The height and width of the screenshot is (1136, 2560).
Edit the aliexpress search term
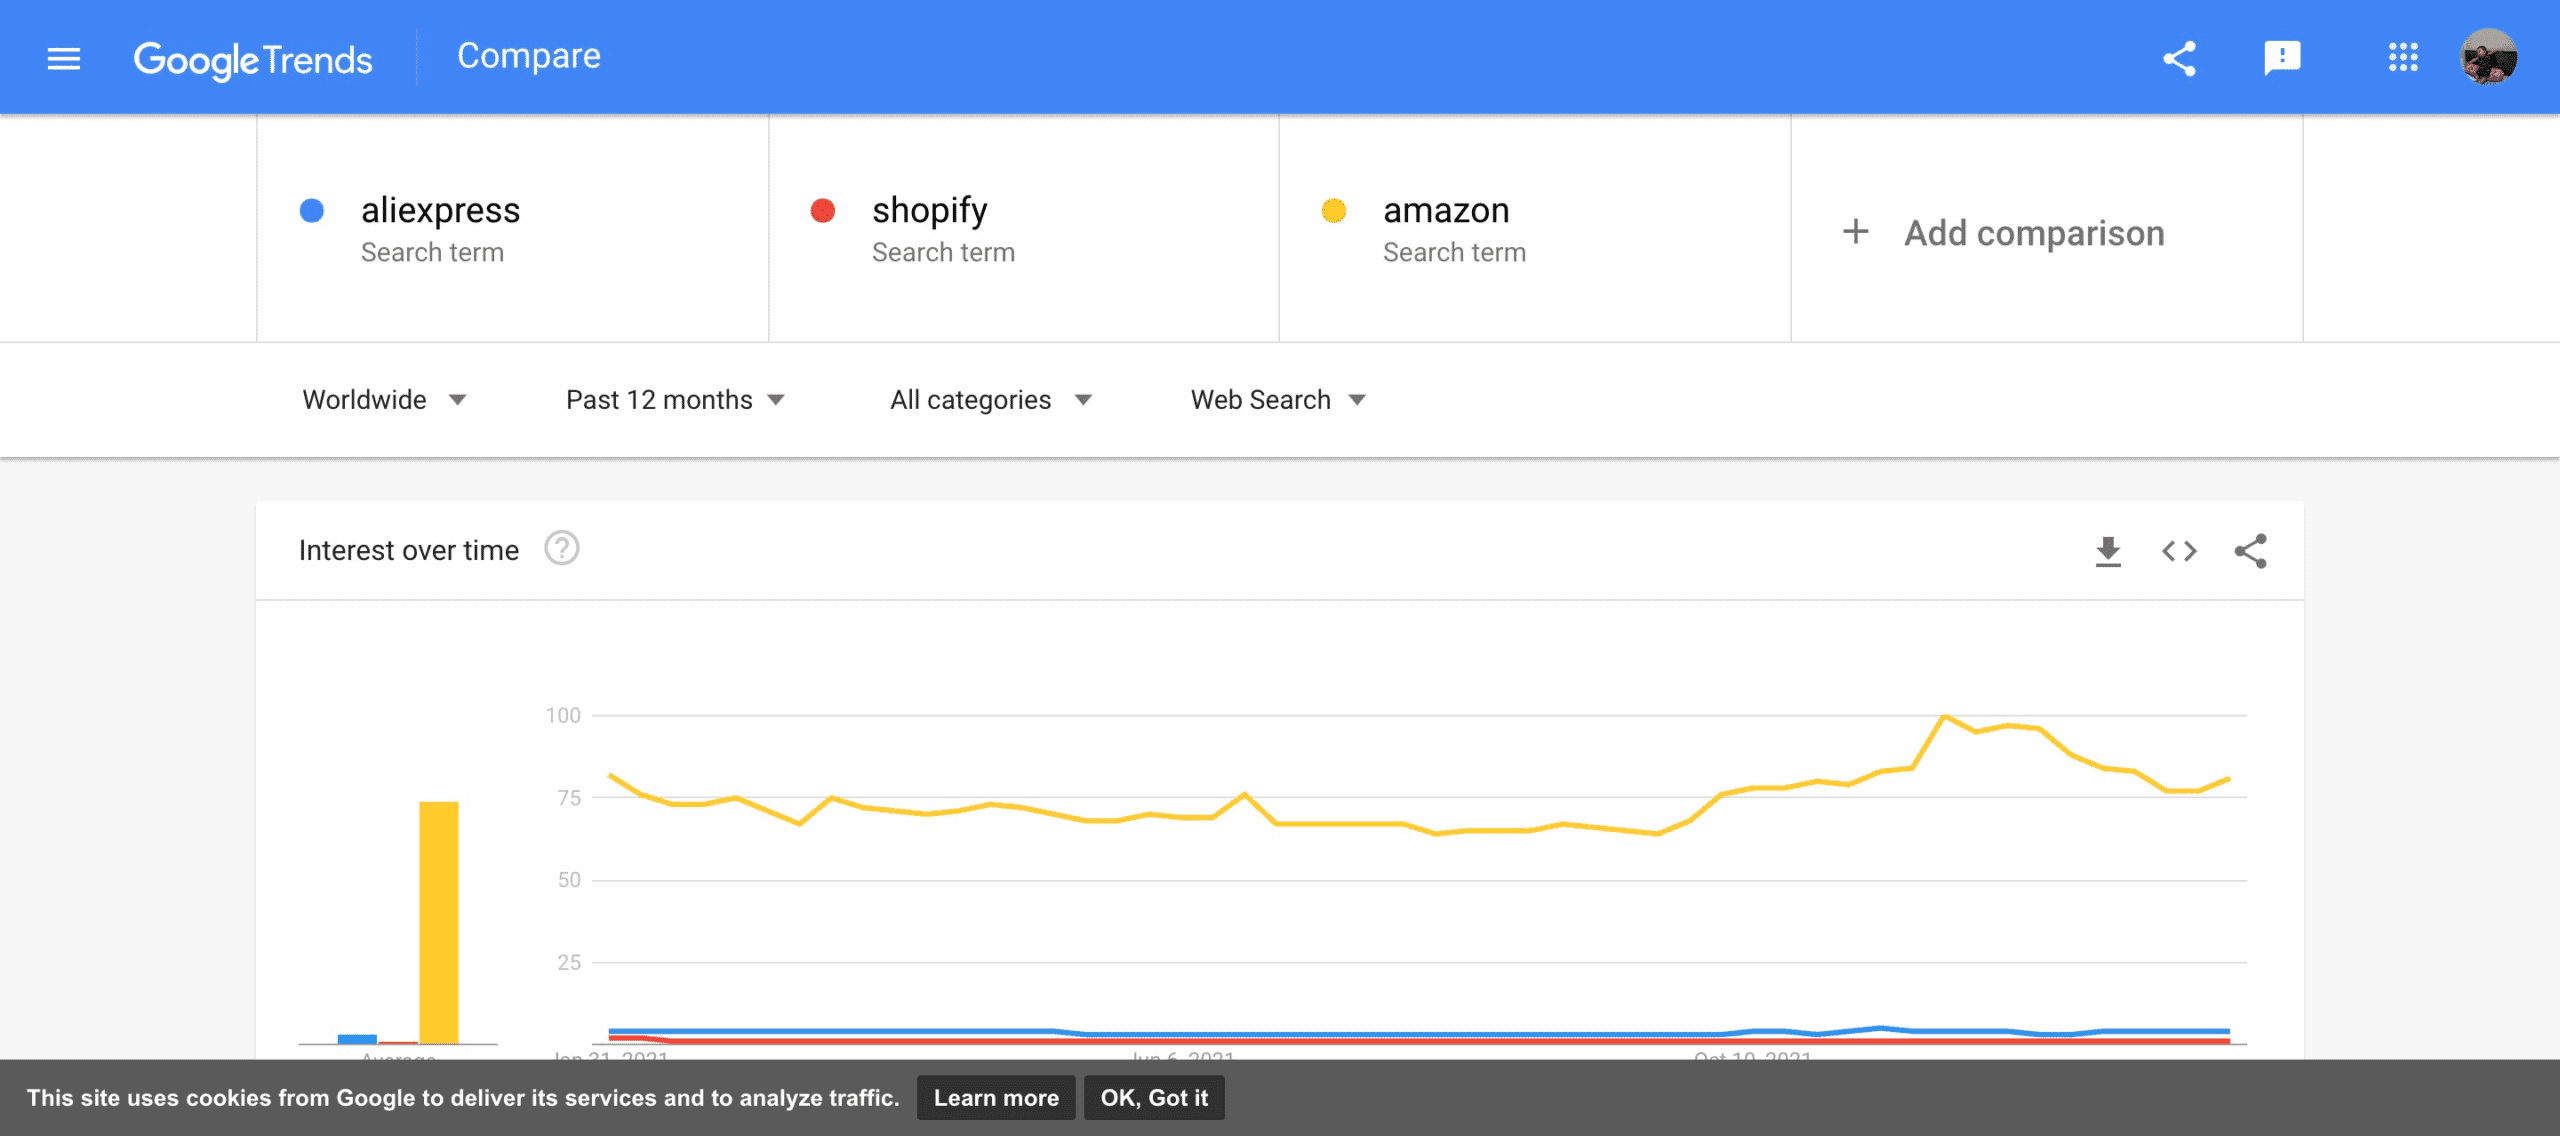tap(441, 211)
